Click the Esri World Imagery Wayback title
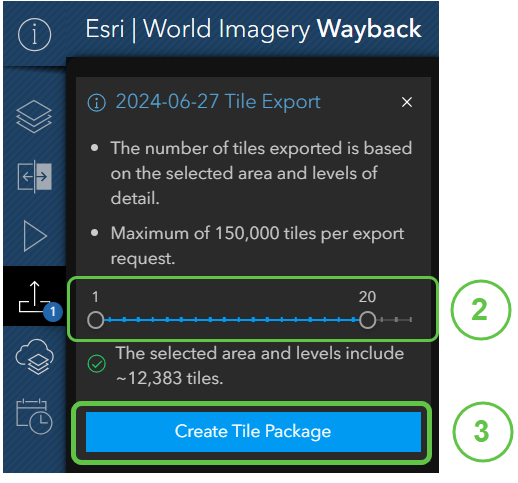Image resolution: width=518 pixels, height=483 pixels. [253, 29]
